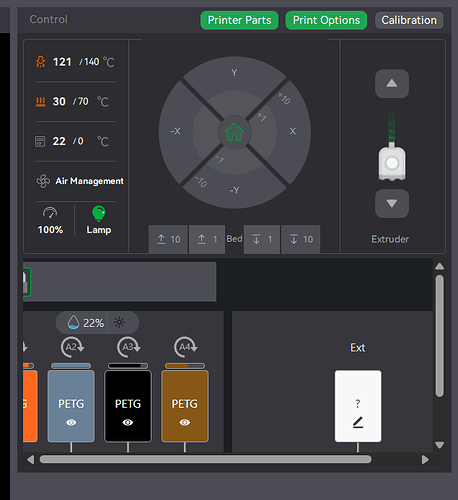Open the Printer Parts panel
This screenshot has height=500, width=458.
tap(239, 20)
